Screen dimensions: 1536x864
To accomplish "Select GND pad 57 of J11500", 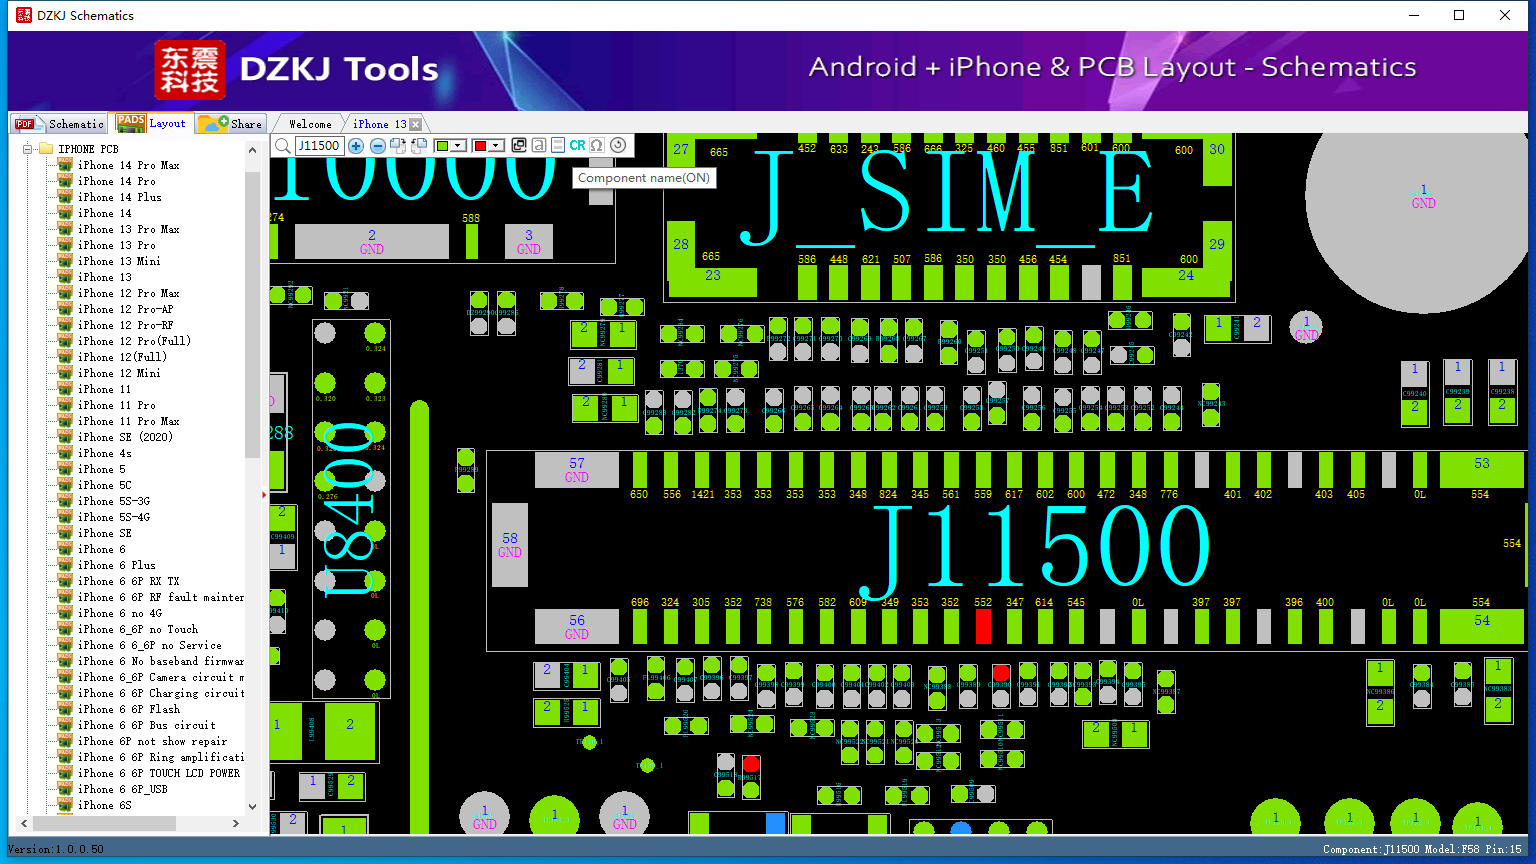I will point(577,470).
